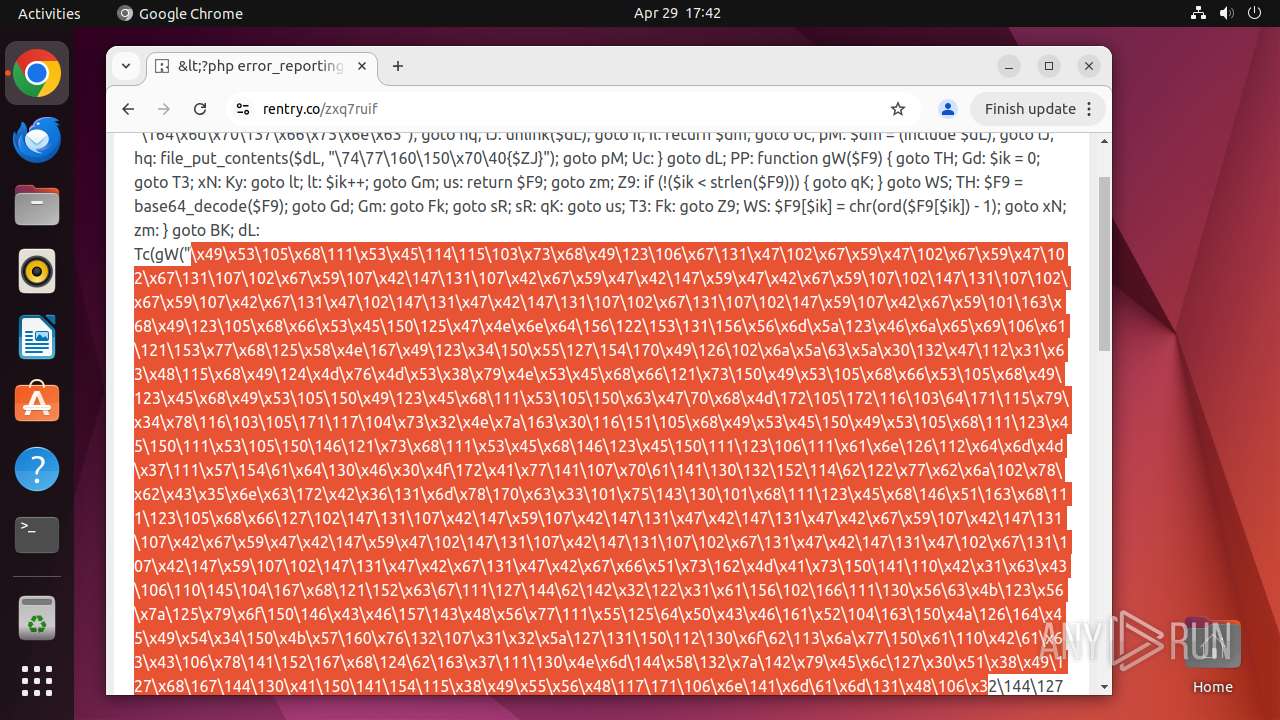The width and height of the screenshot is (1280, 720).
Task: Bookmark this page with the star
Action: [x=898, y=109]
